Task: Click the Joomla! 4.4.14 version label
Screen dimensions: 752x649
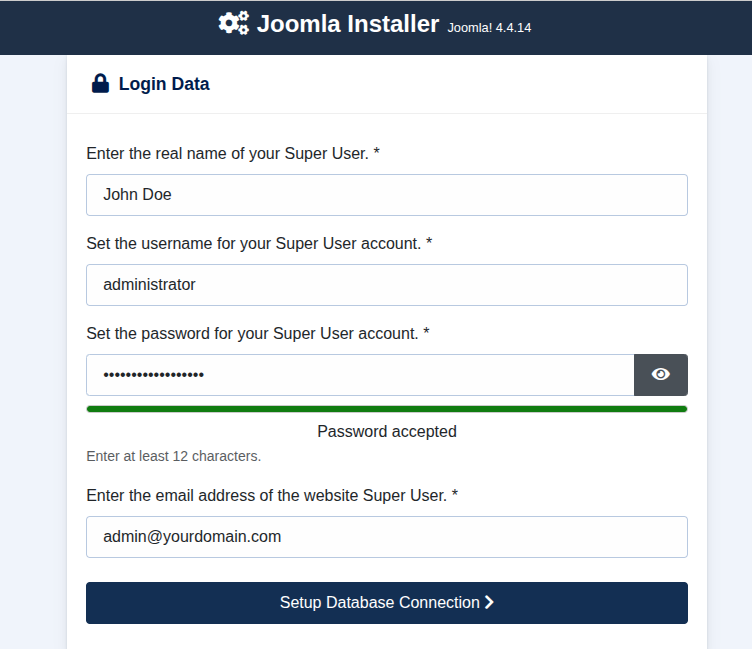Action: click(x=489, y=28)
